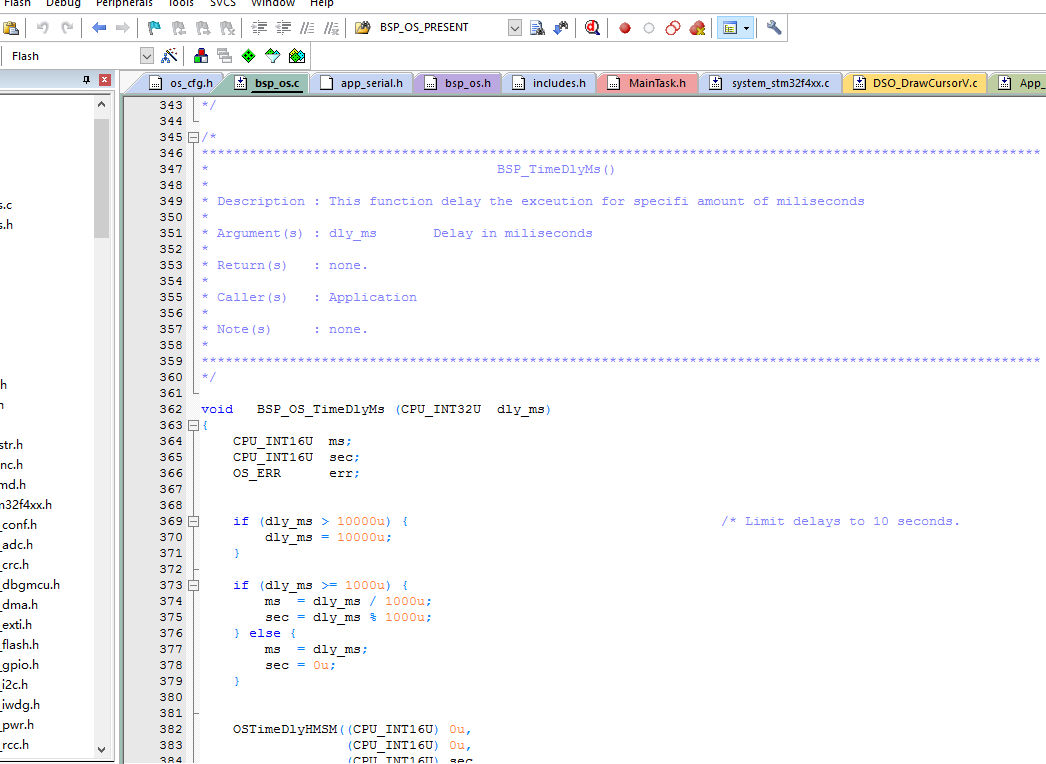Switch to os_cfg.h tab
The image size is (1046, 764).
pos(181,83)
